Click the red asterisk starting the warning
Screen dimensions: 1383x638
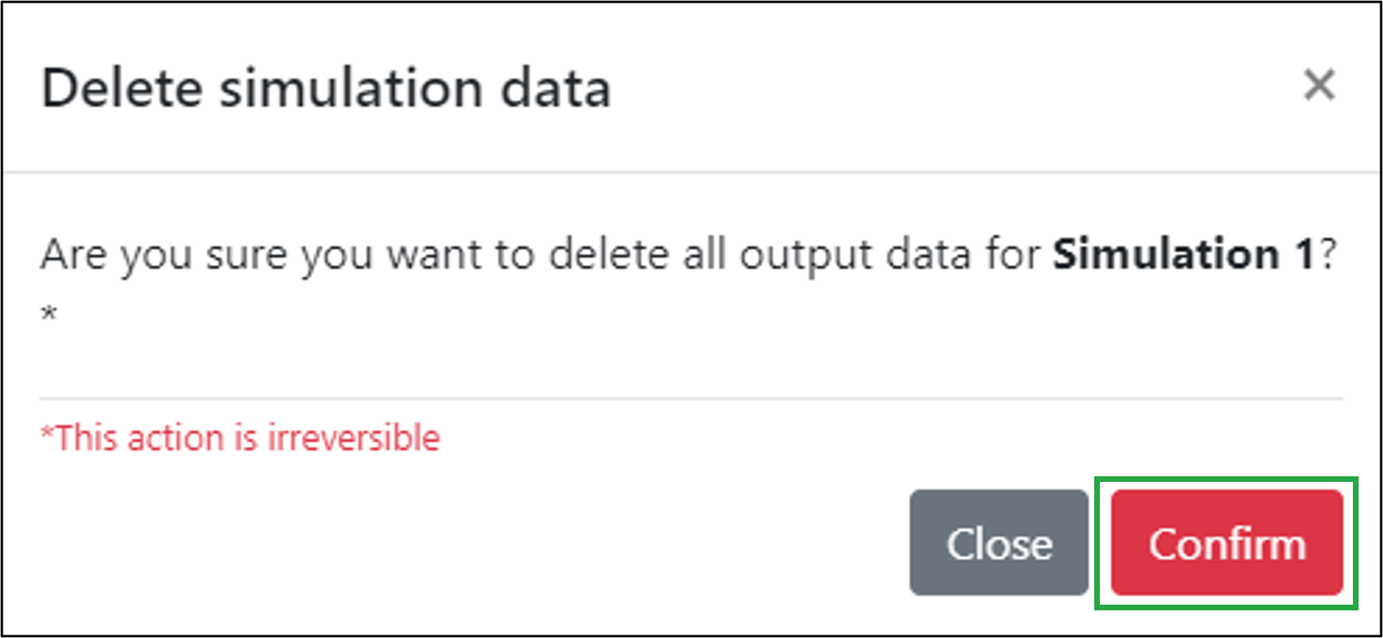click(46, 434)
